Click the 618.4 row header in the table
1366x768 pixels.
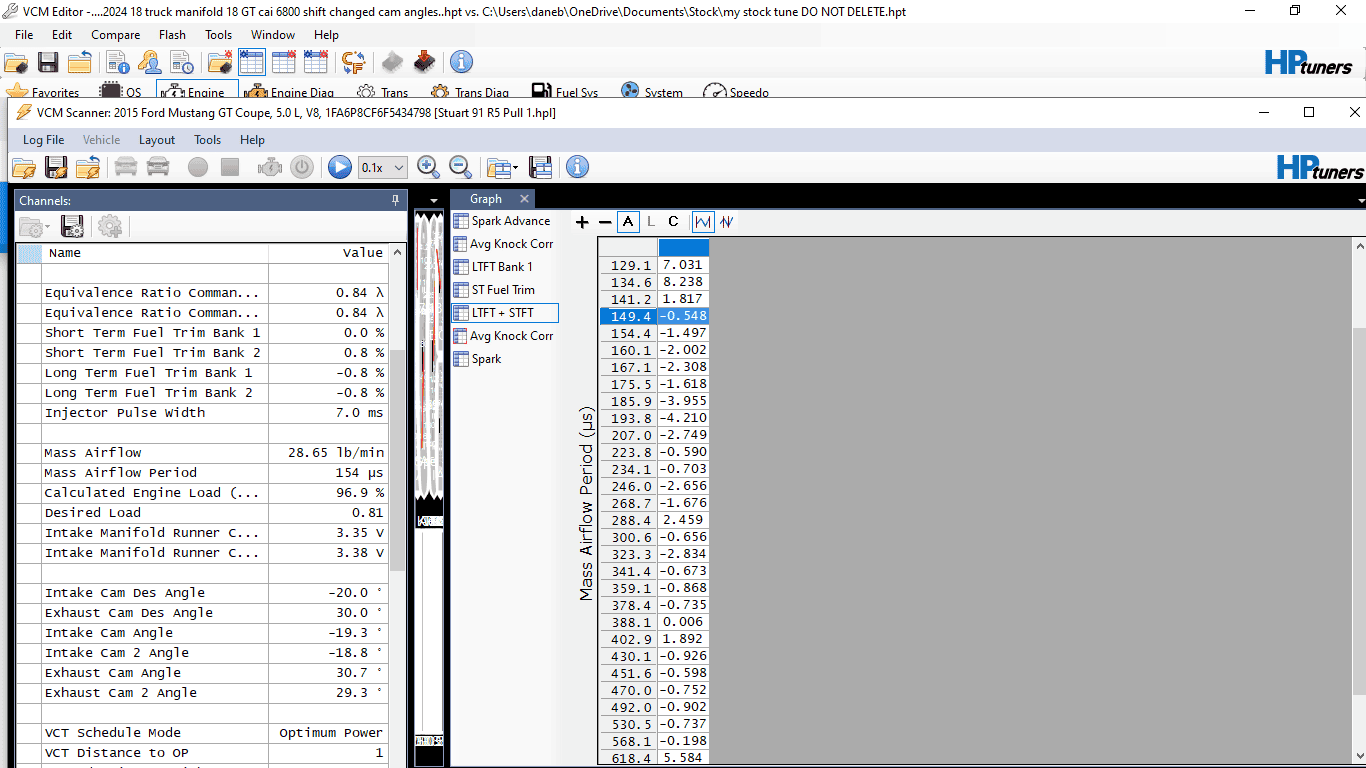(628, 758)
